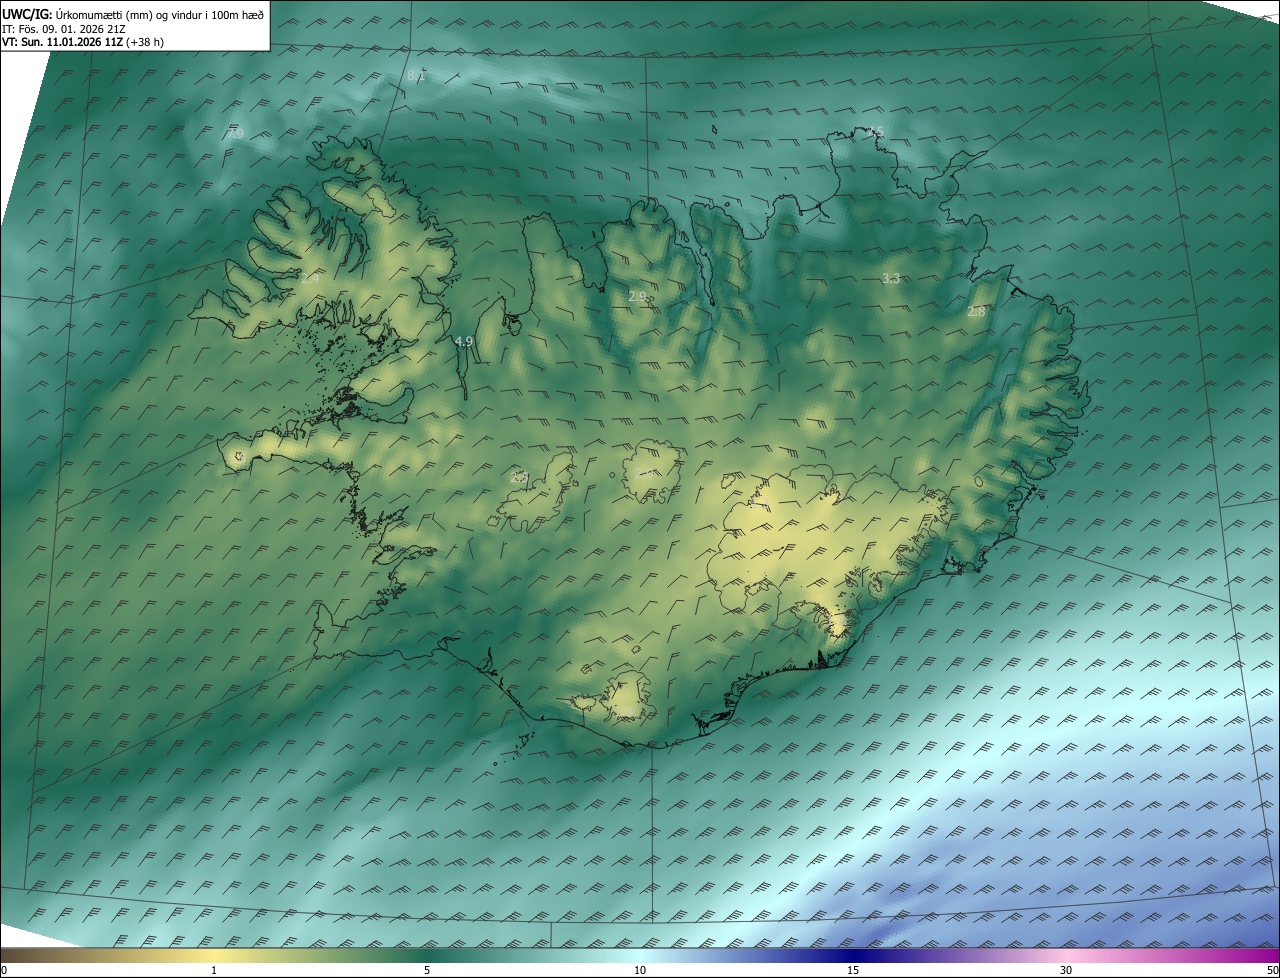The image size is (1280, 978).
Task: Click the "3.3" precipitation value label
Action: (891, 278)
